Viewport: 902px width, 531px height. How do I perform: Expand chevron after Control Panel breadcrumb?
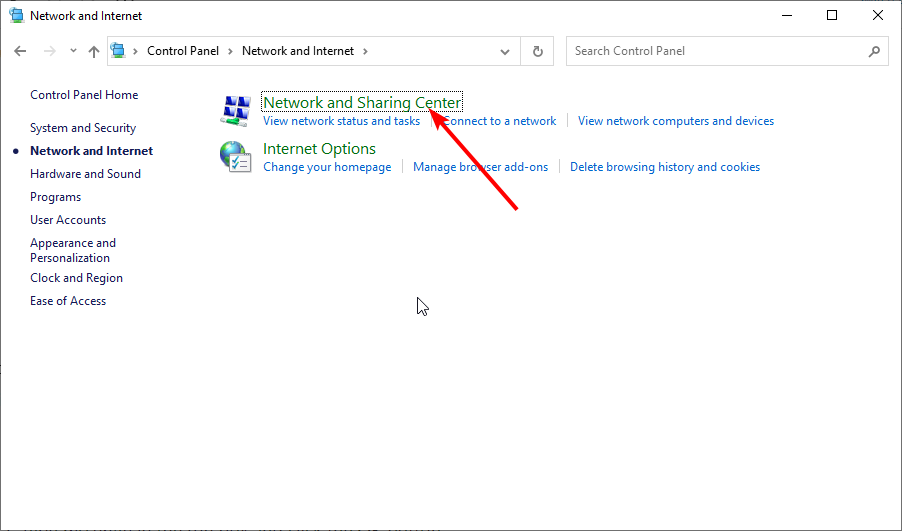click(x=230, y=51)
